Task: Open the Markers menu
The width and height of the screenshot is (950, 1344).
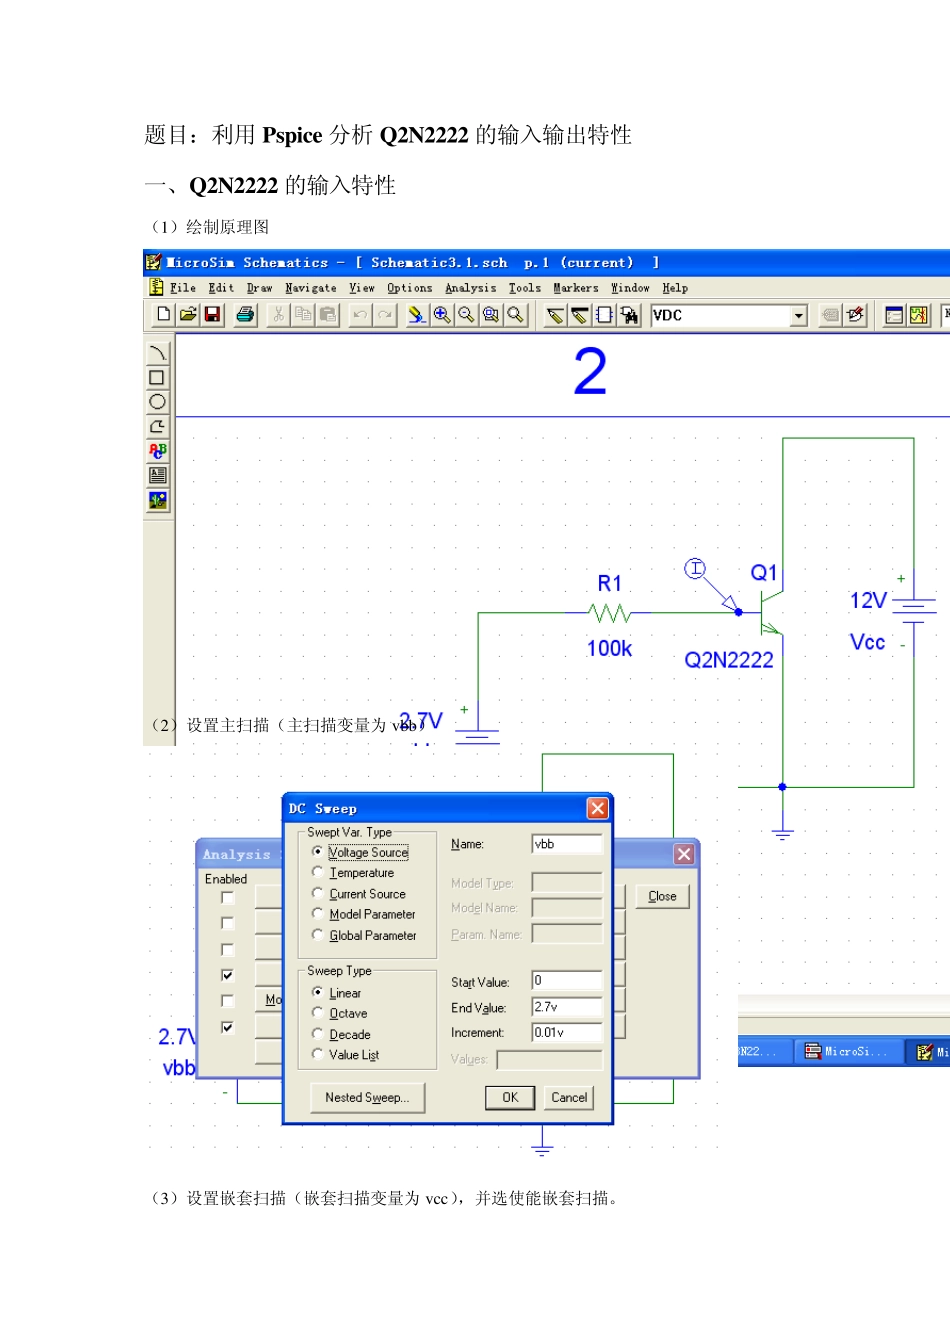Action: [x=576, y=288]
